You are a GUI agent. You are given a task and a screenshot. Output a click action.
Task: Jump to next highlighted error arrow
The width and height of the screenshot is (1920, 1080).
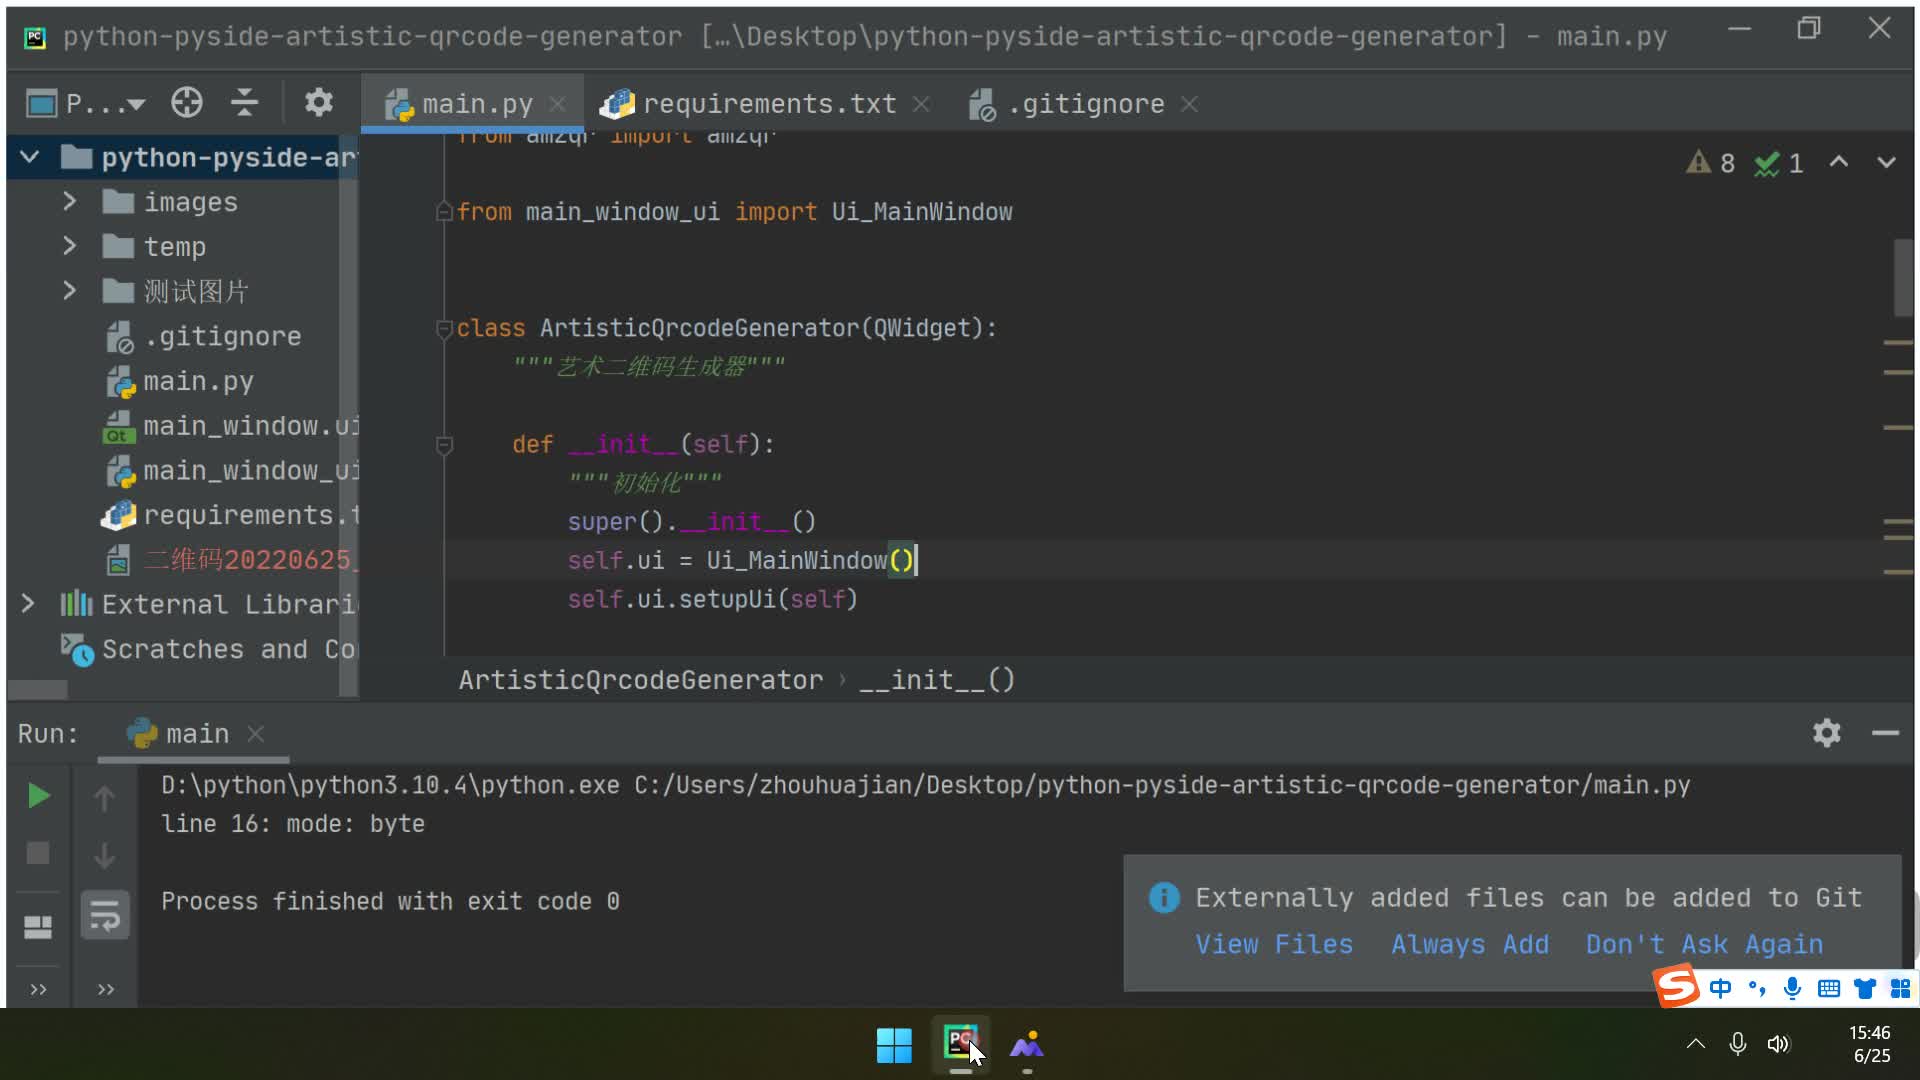[x=1886, y=162]
